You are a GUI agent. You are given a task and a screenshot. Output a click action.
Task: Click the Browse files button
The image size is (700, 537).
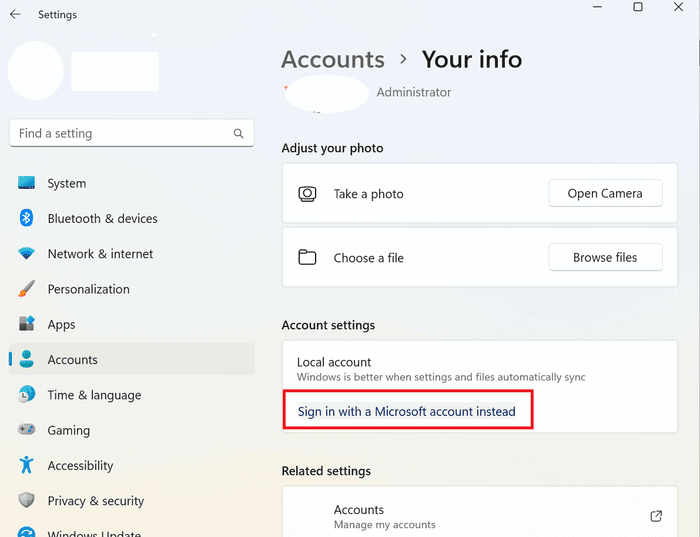click(605, 257)
